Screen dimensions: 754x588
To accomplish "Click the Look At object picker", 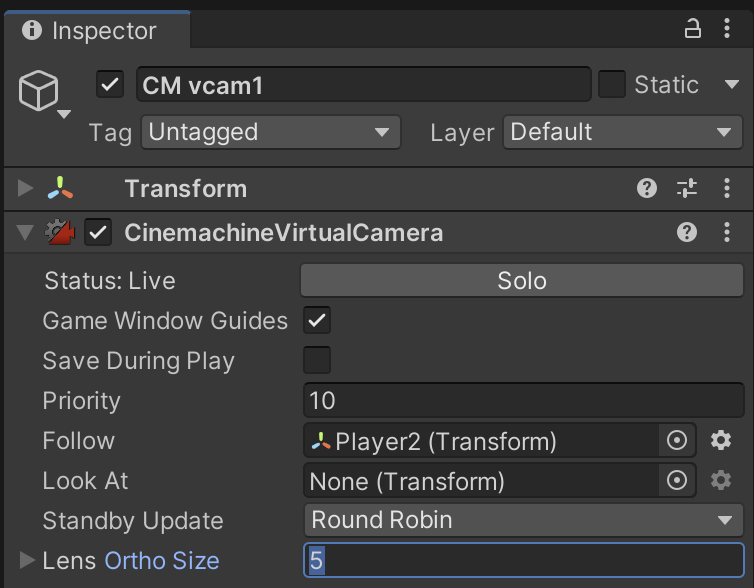I will click(677, 480).
